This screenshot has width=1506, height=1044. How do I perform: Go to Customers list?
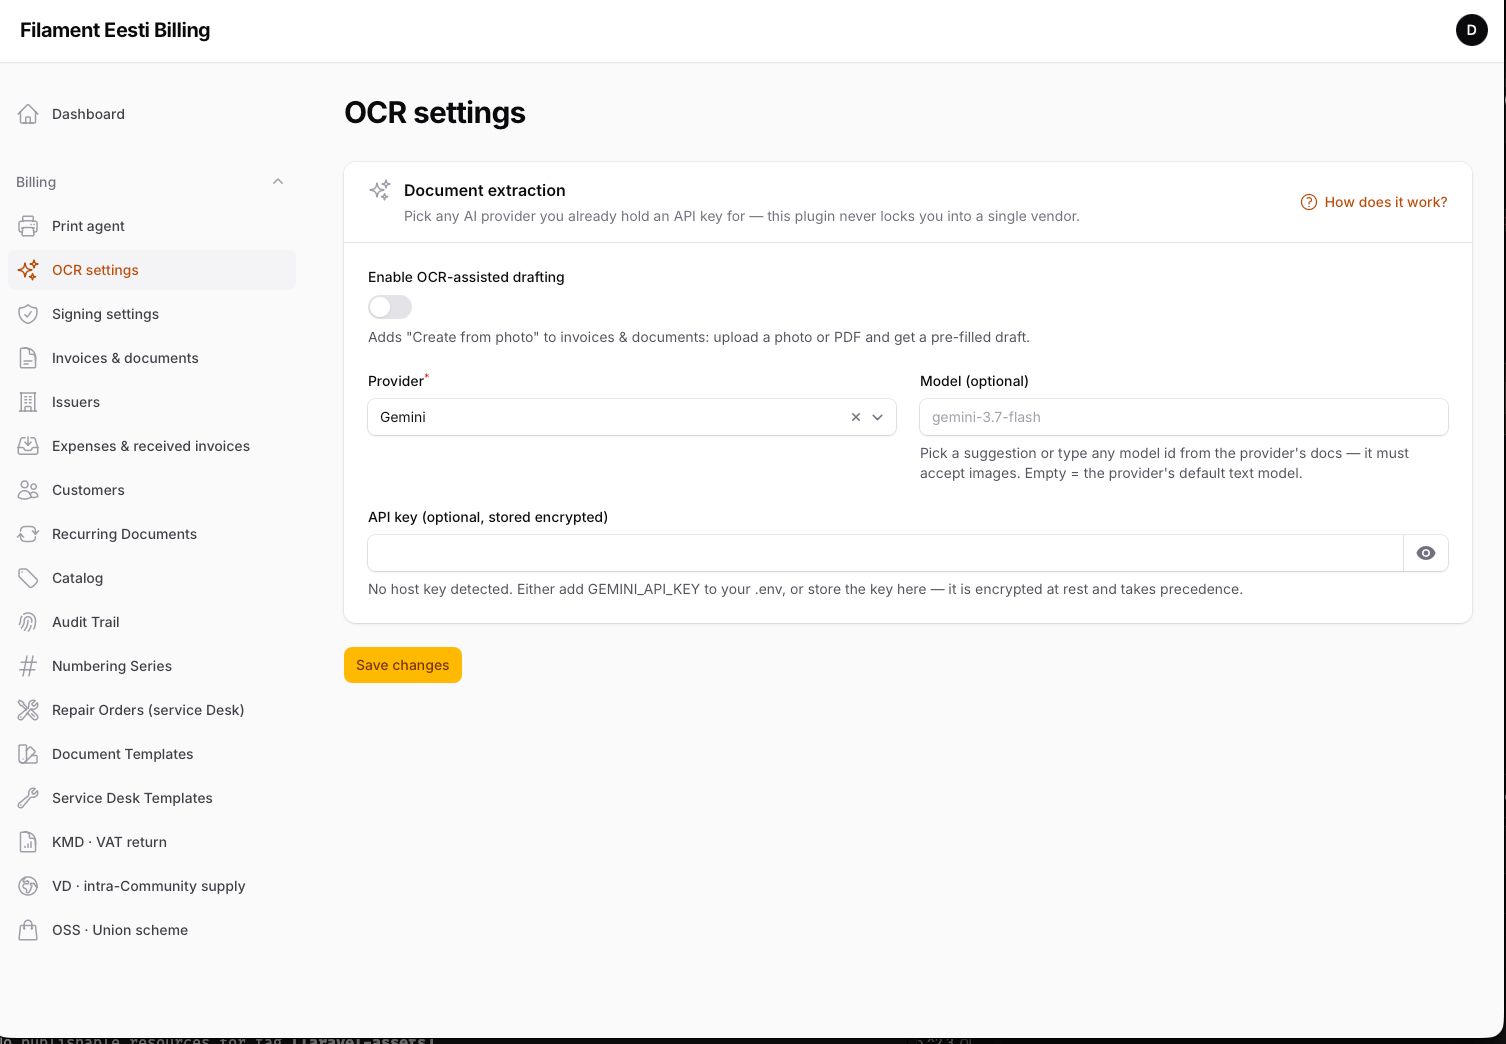152,490
